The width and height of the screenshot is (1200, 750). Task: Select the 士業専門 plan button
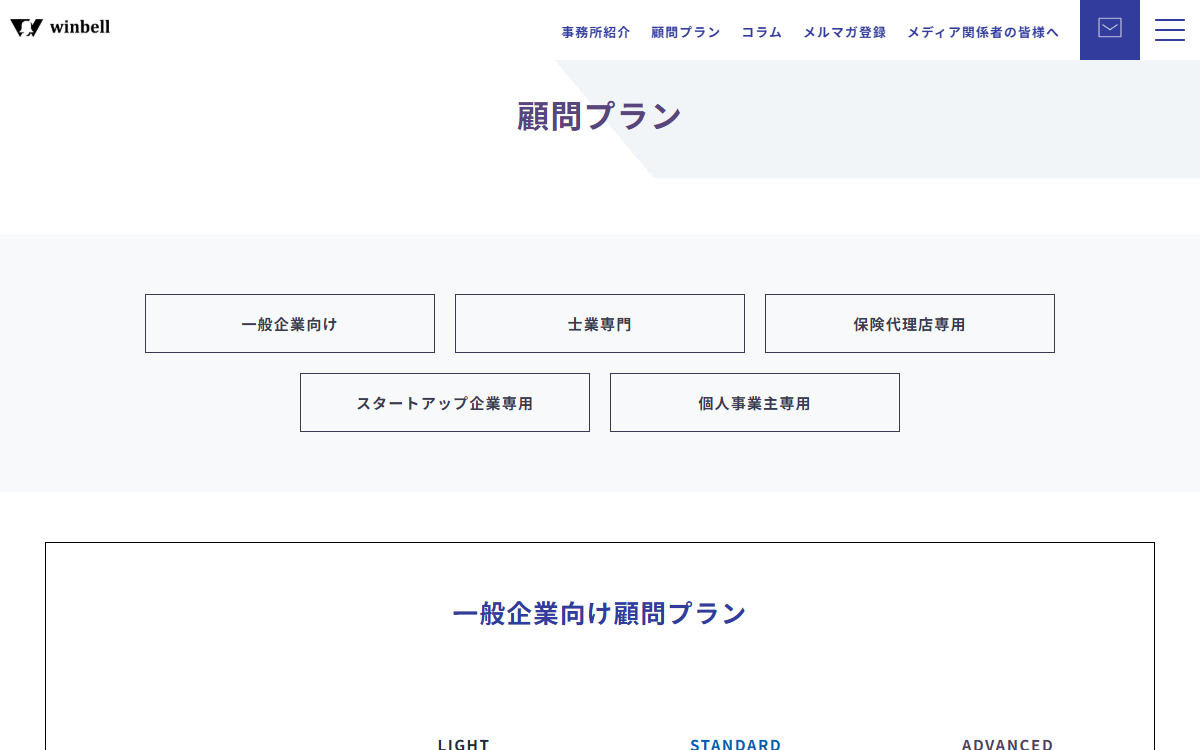(x=600, y=324)
